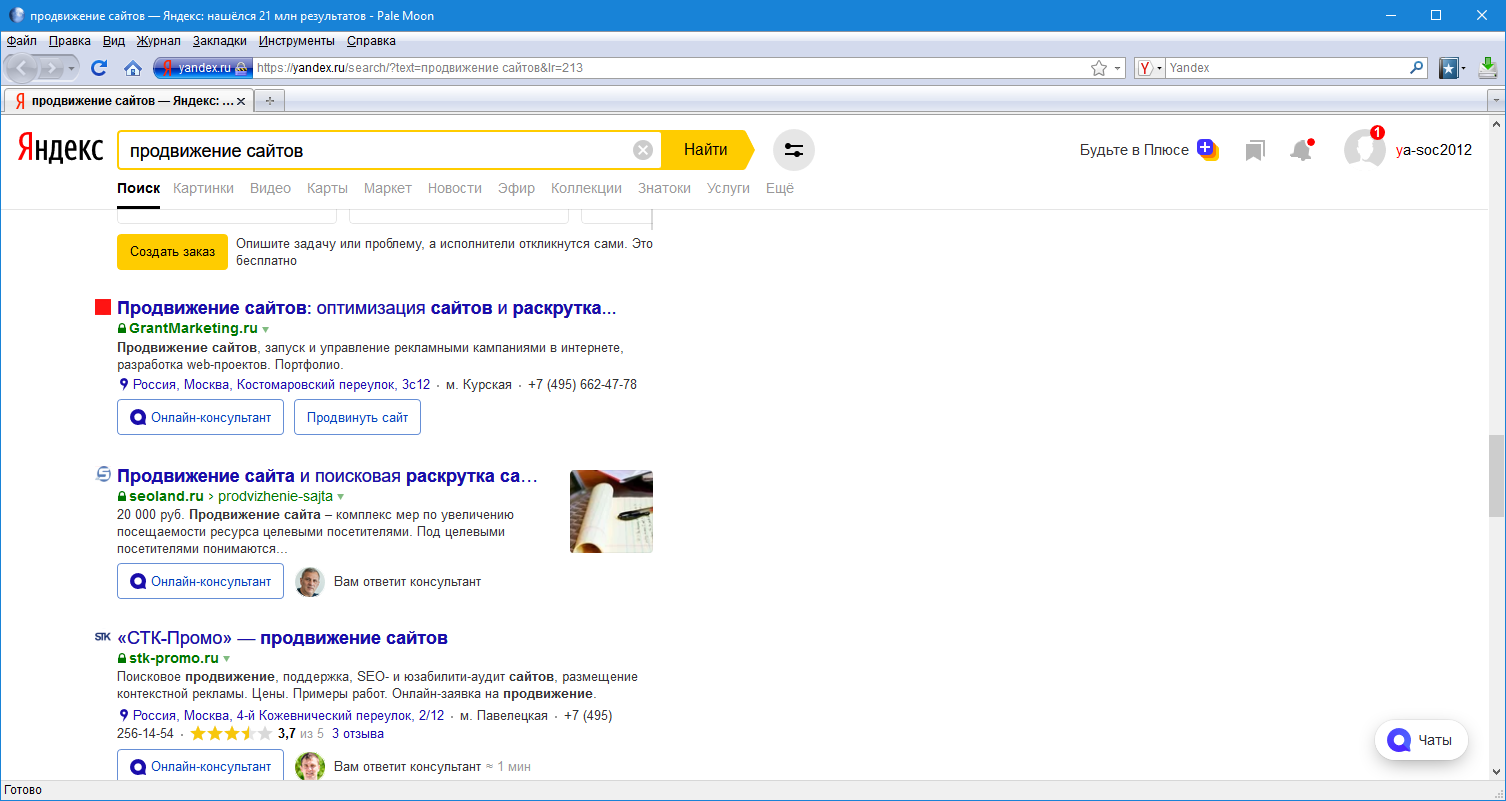Open the bookmarks button dropdown arrow
Viewport: 1506px width, 801px height.
1463,68
